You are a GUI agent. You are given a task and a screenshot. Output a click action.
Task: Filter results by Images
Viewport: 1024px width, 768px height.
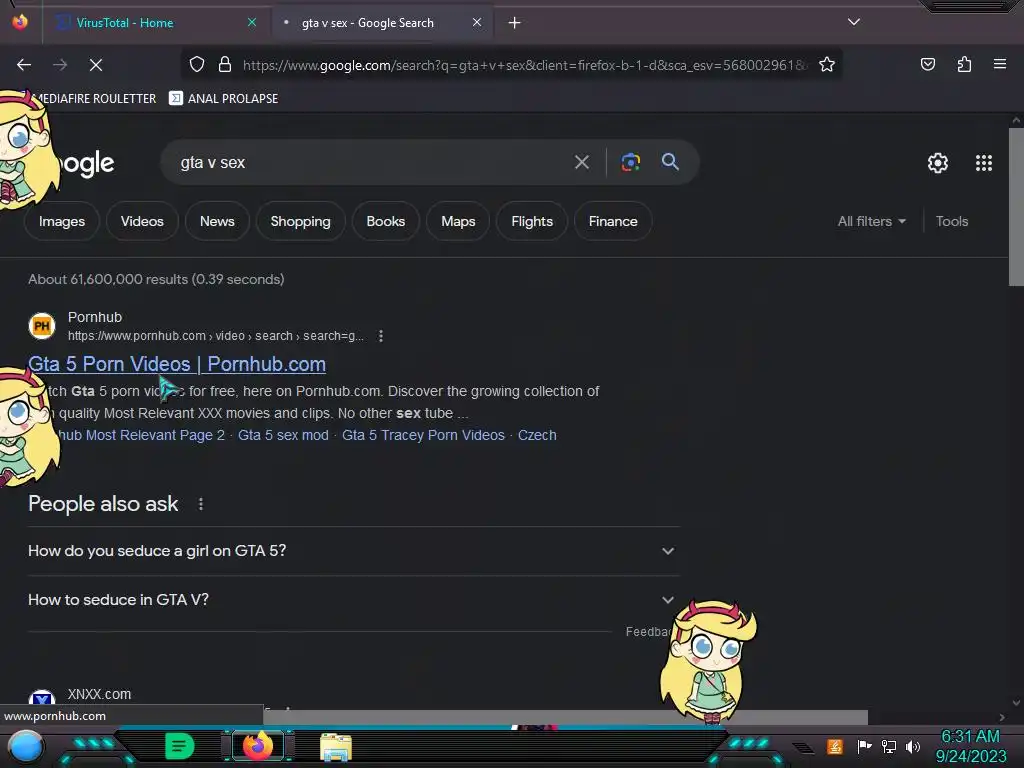(62, 221)
